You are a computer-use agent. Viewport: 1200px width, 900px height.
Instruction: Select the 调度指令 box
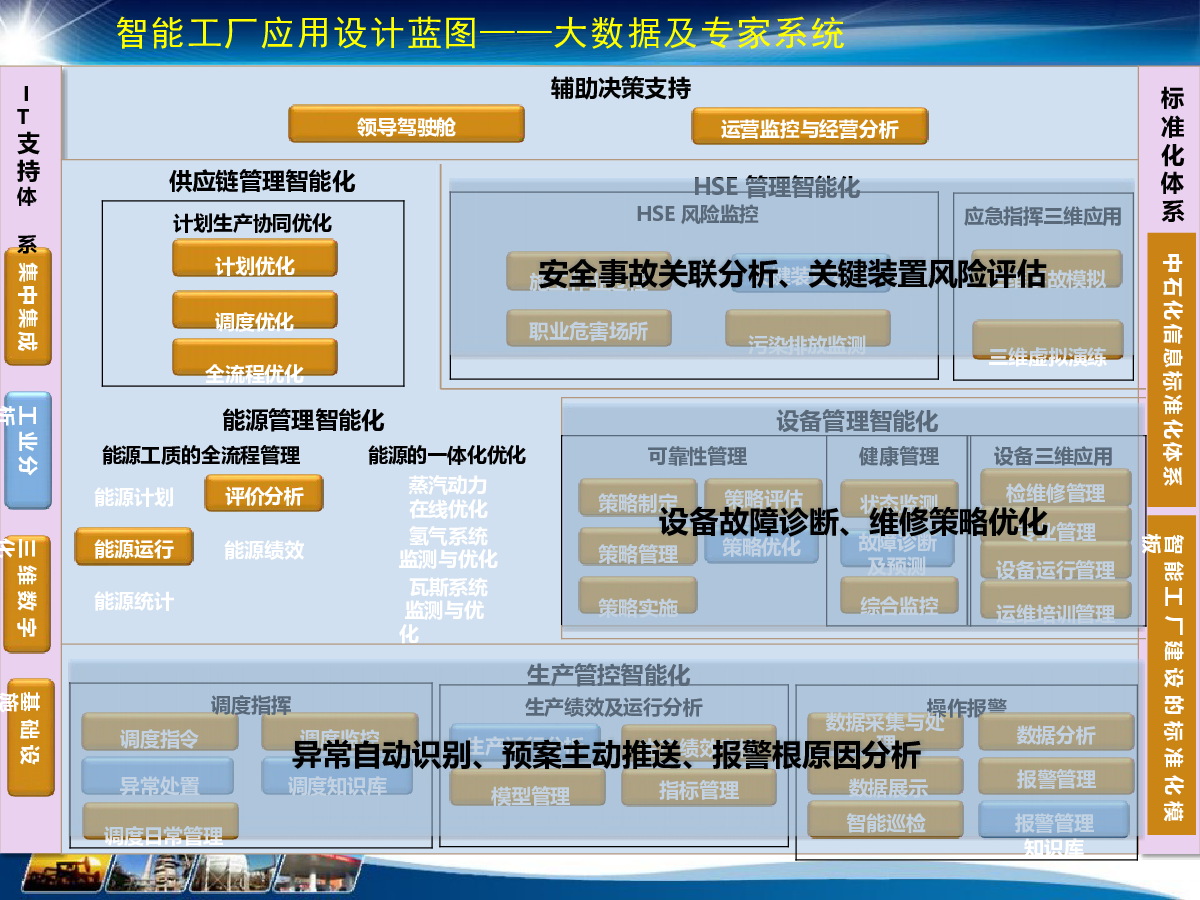click(x=160, y=732)
